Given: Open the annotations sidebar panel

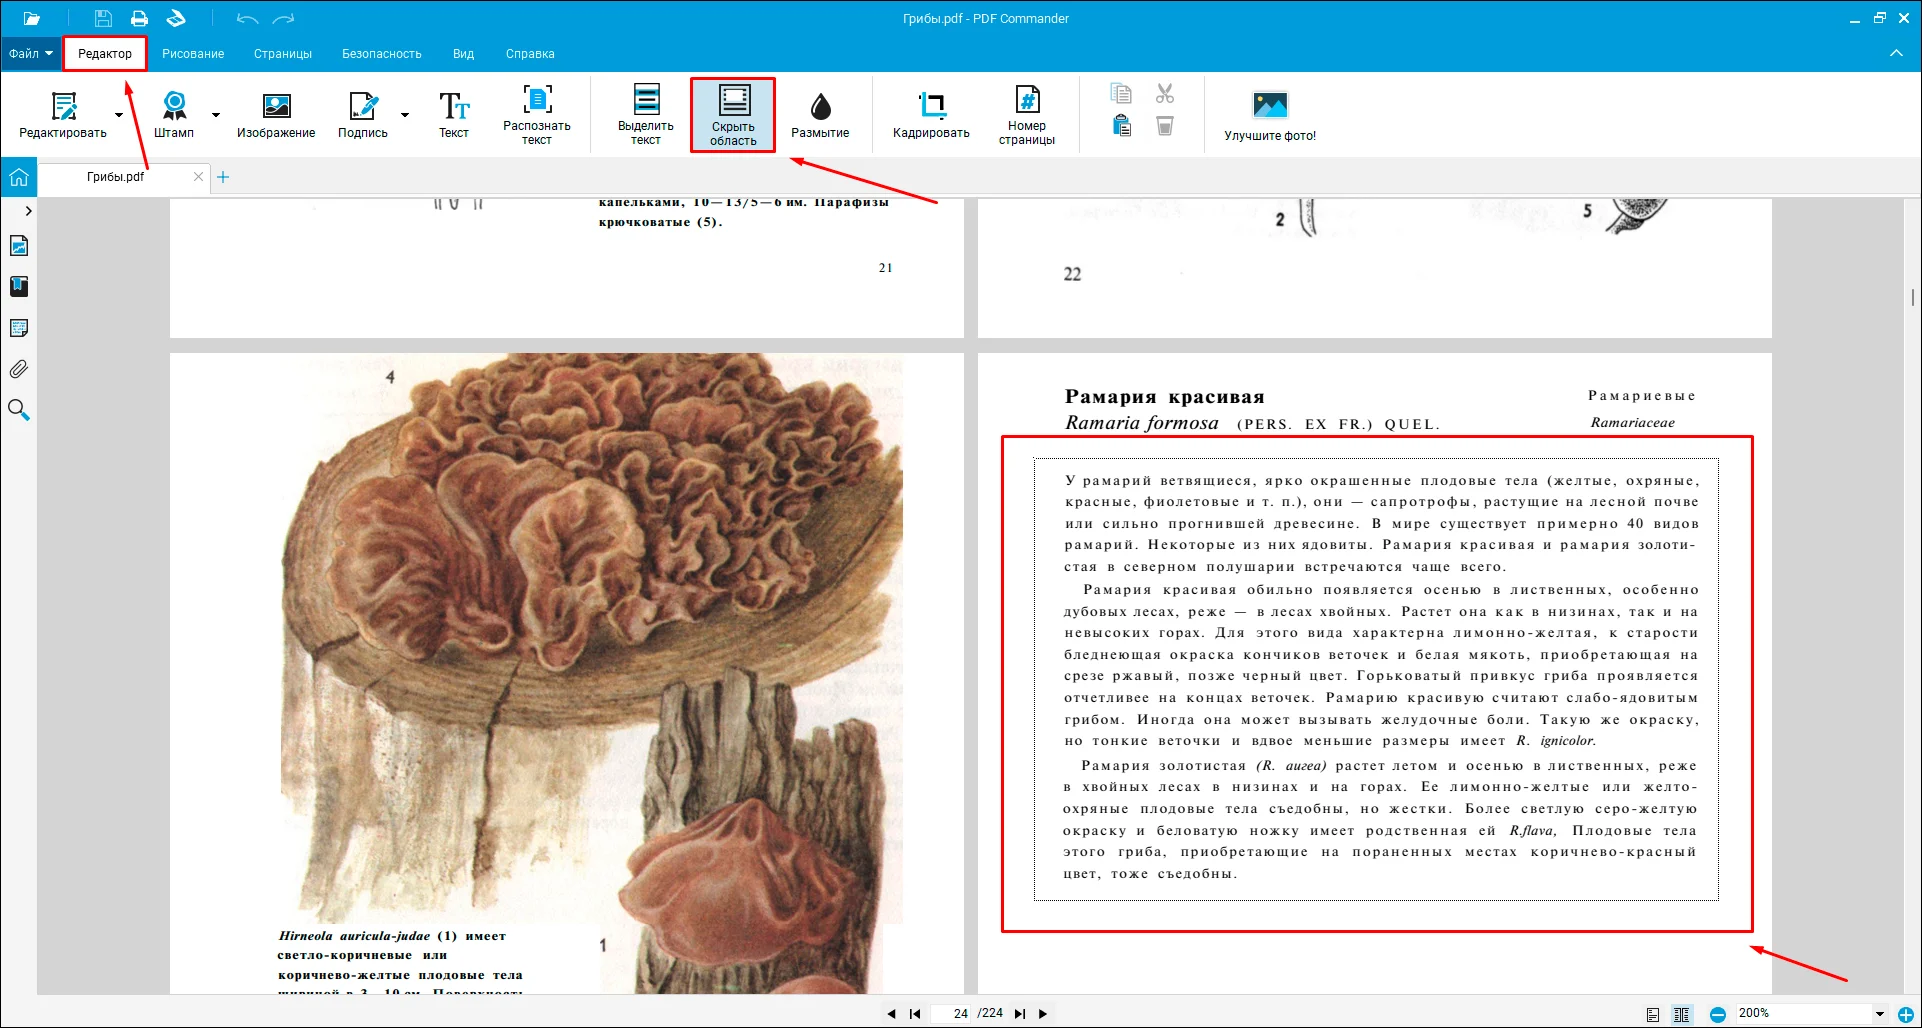Looking at the screenshot, I should pos(19,328).
